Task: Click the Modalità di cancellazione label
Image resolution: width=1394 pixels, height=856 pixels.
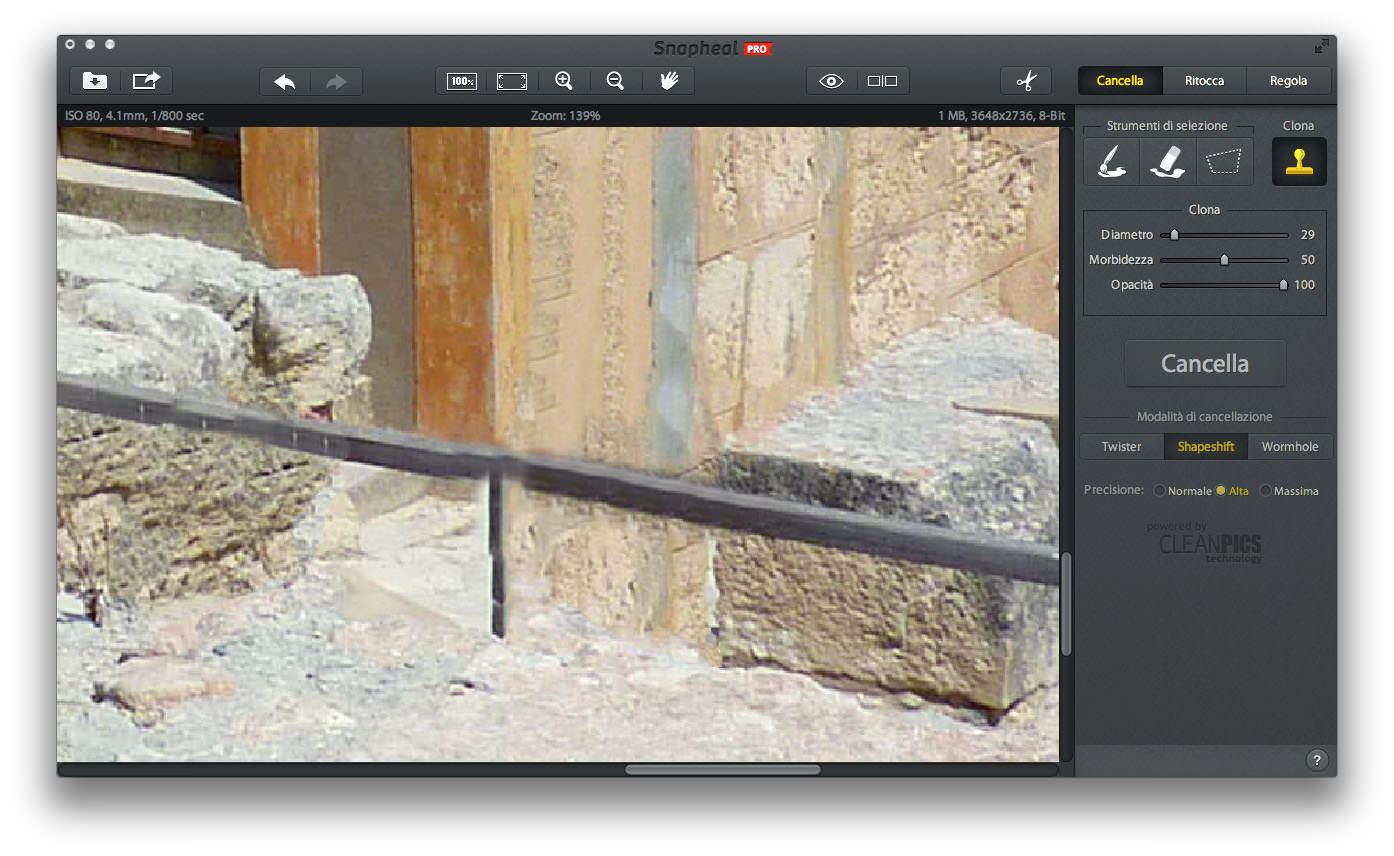Action: click(1205, 417)
